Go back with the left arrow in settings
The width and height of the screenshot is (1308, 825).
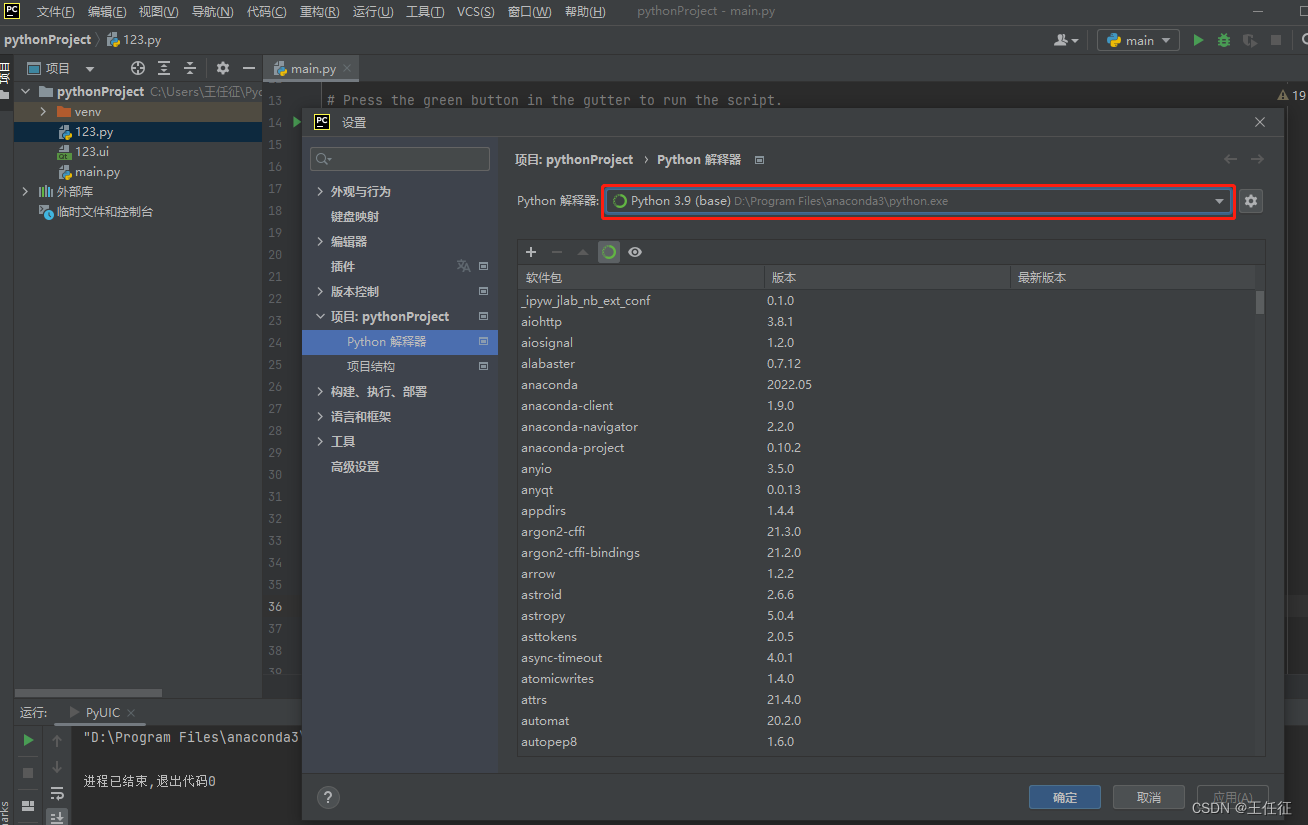pos(1231,159)
